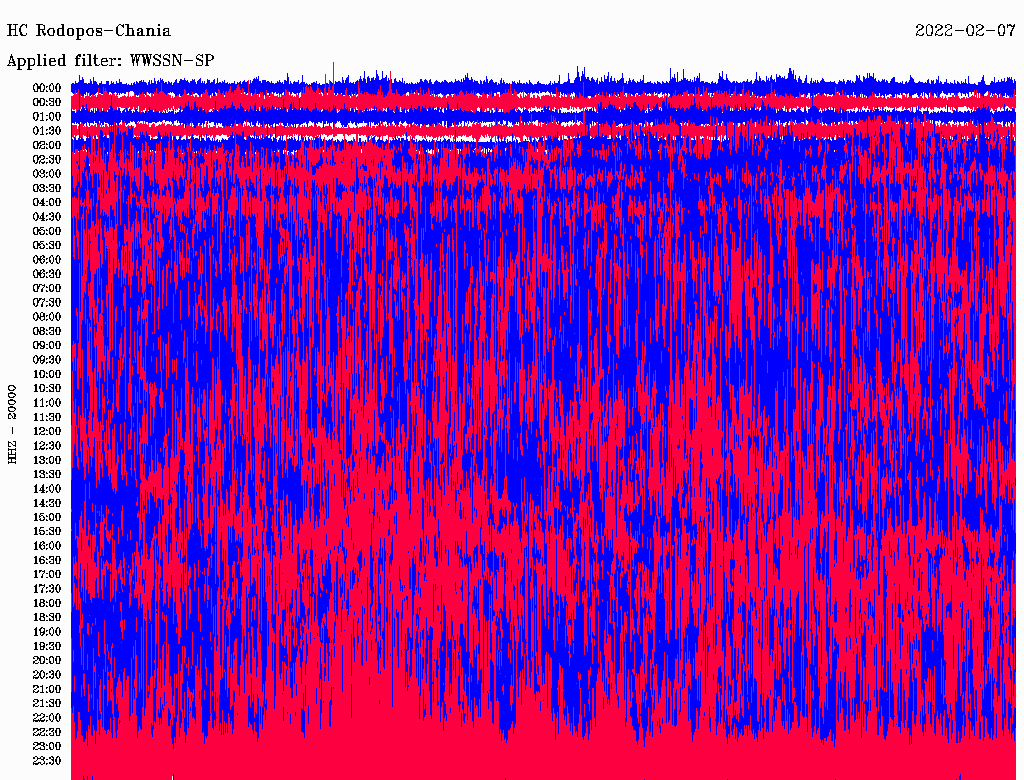Click the 09:30 time label

coord(47,360)
